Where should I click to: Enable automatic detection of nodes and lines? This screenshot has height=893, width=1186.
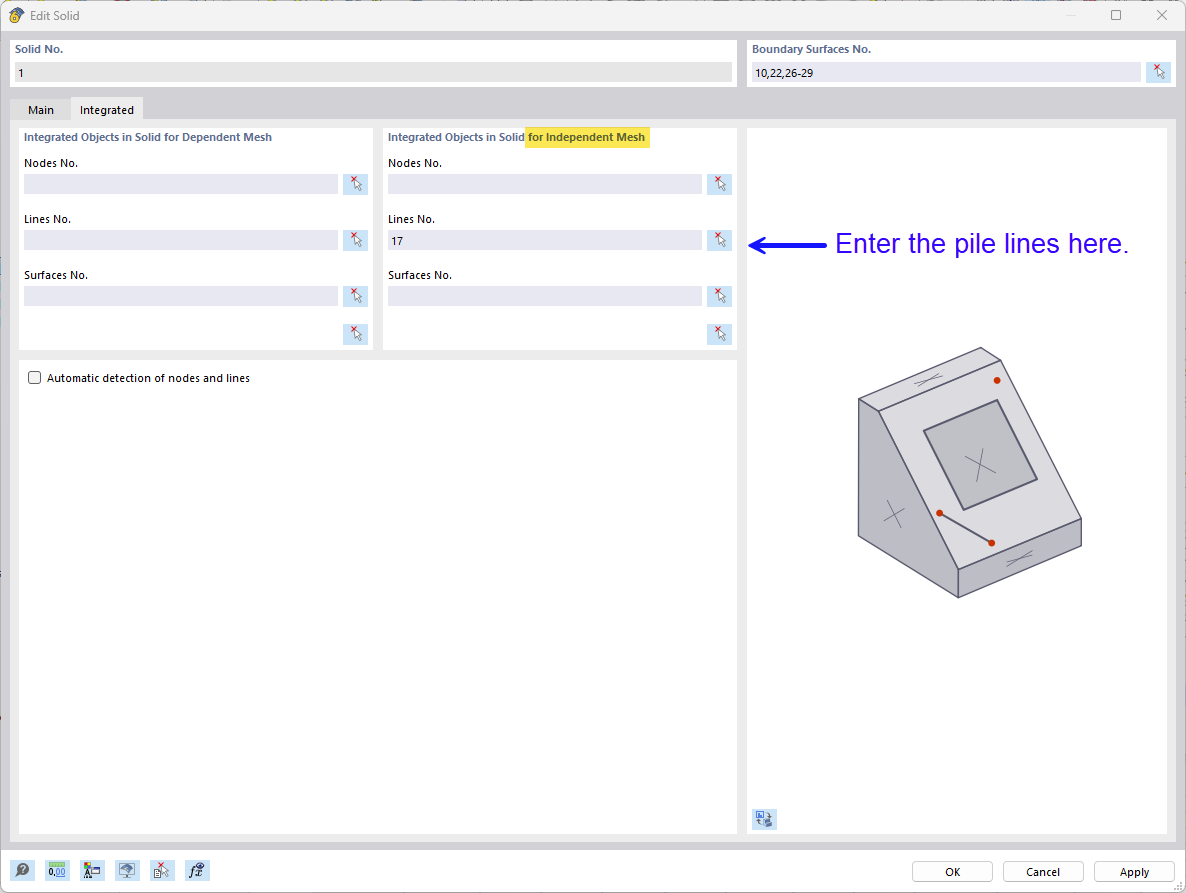click(34, 377)
